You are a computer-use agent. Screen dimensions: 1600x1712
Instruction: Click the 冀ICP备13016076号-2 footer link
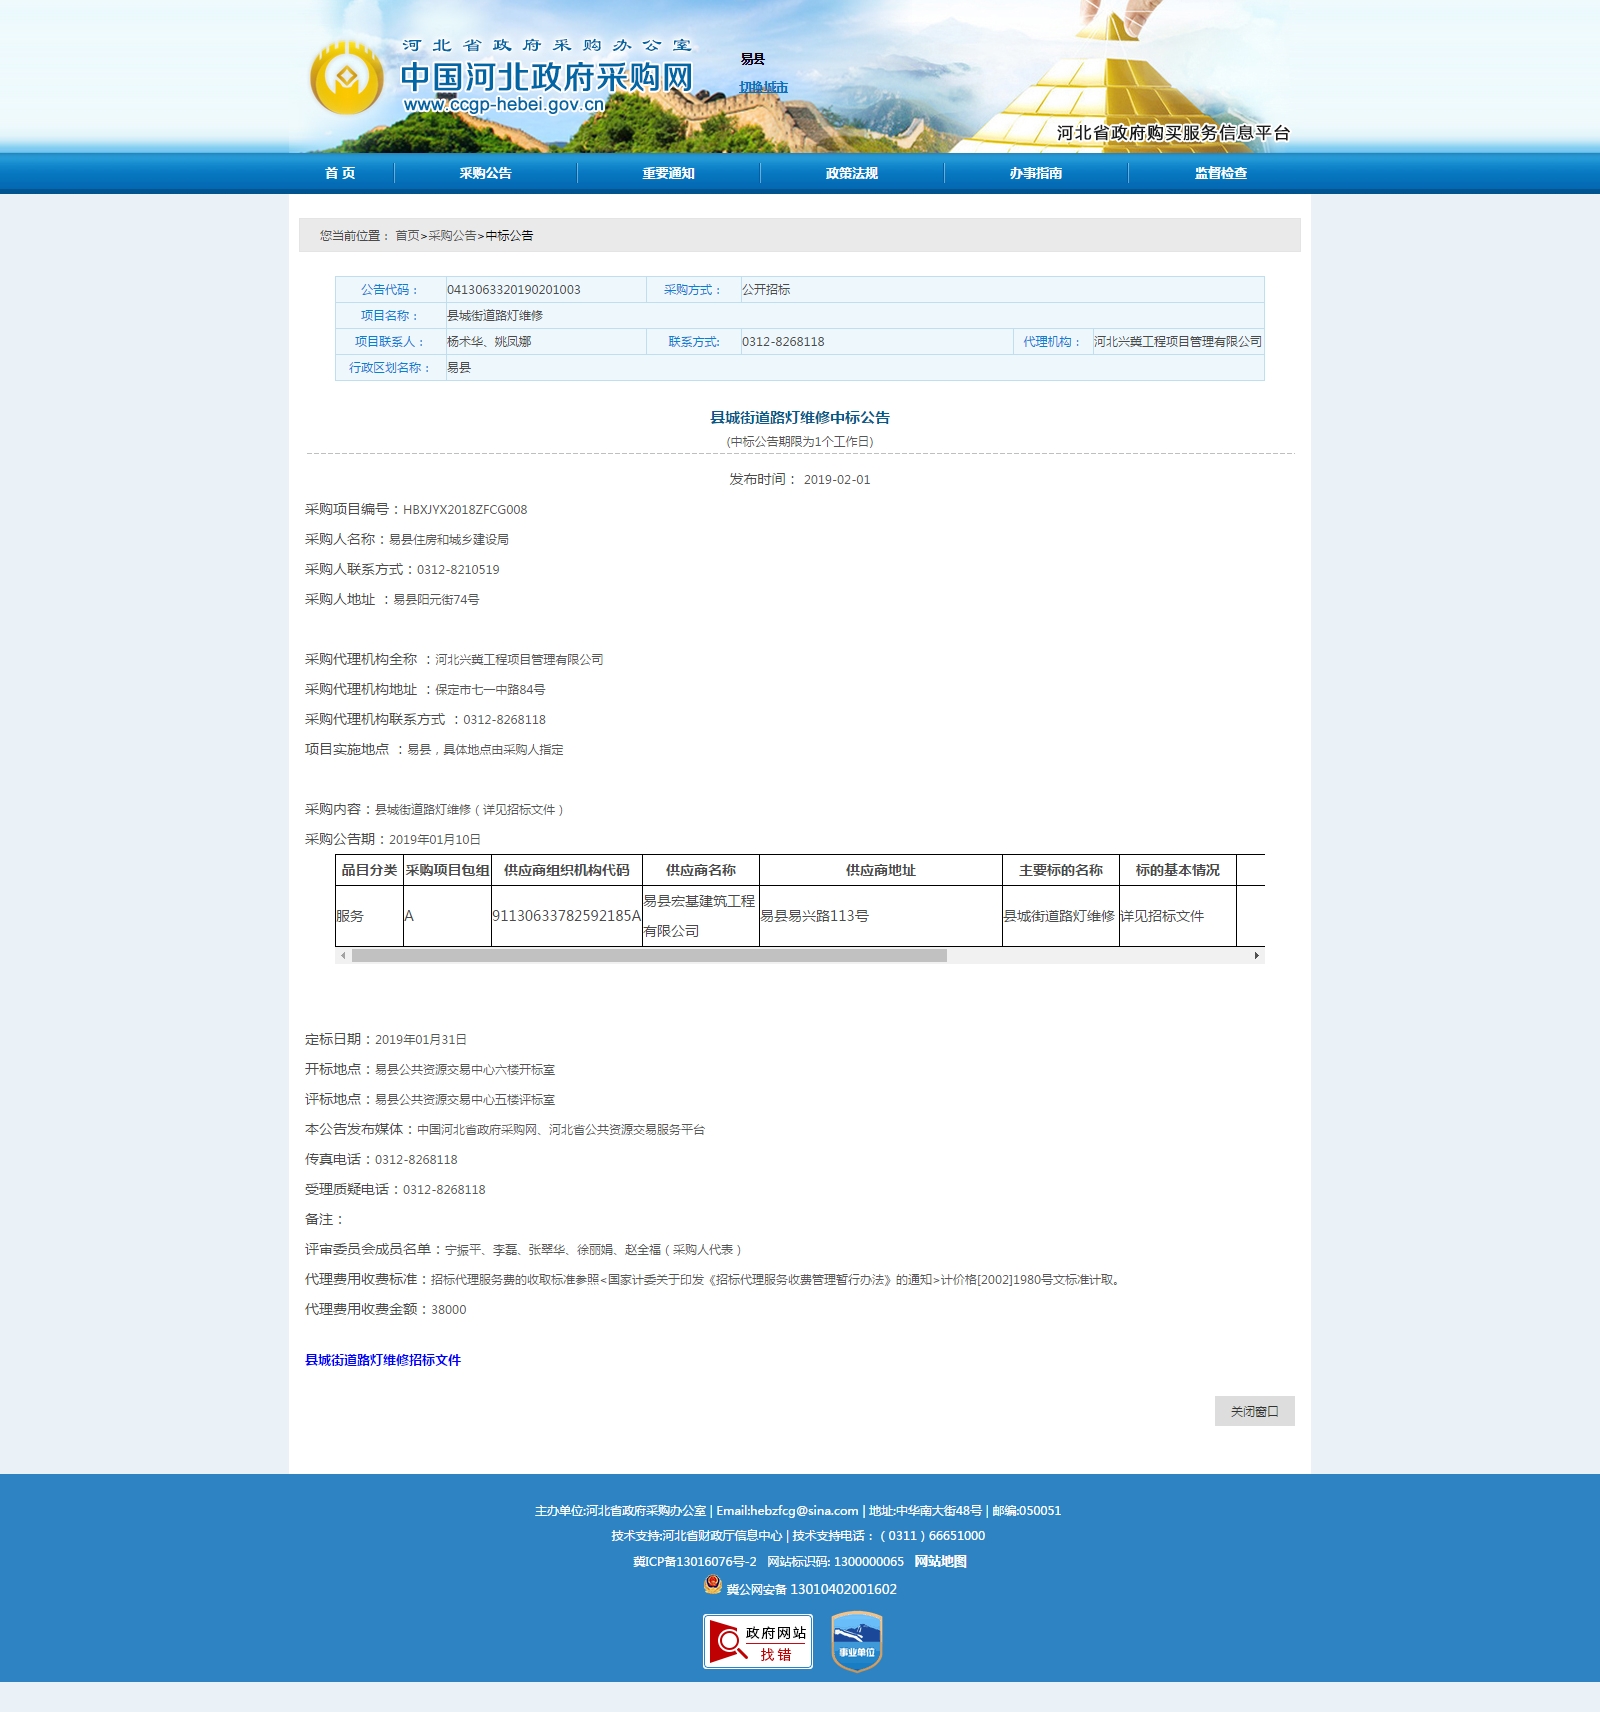(694, 1562)
